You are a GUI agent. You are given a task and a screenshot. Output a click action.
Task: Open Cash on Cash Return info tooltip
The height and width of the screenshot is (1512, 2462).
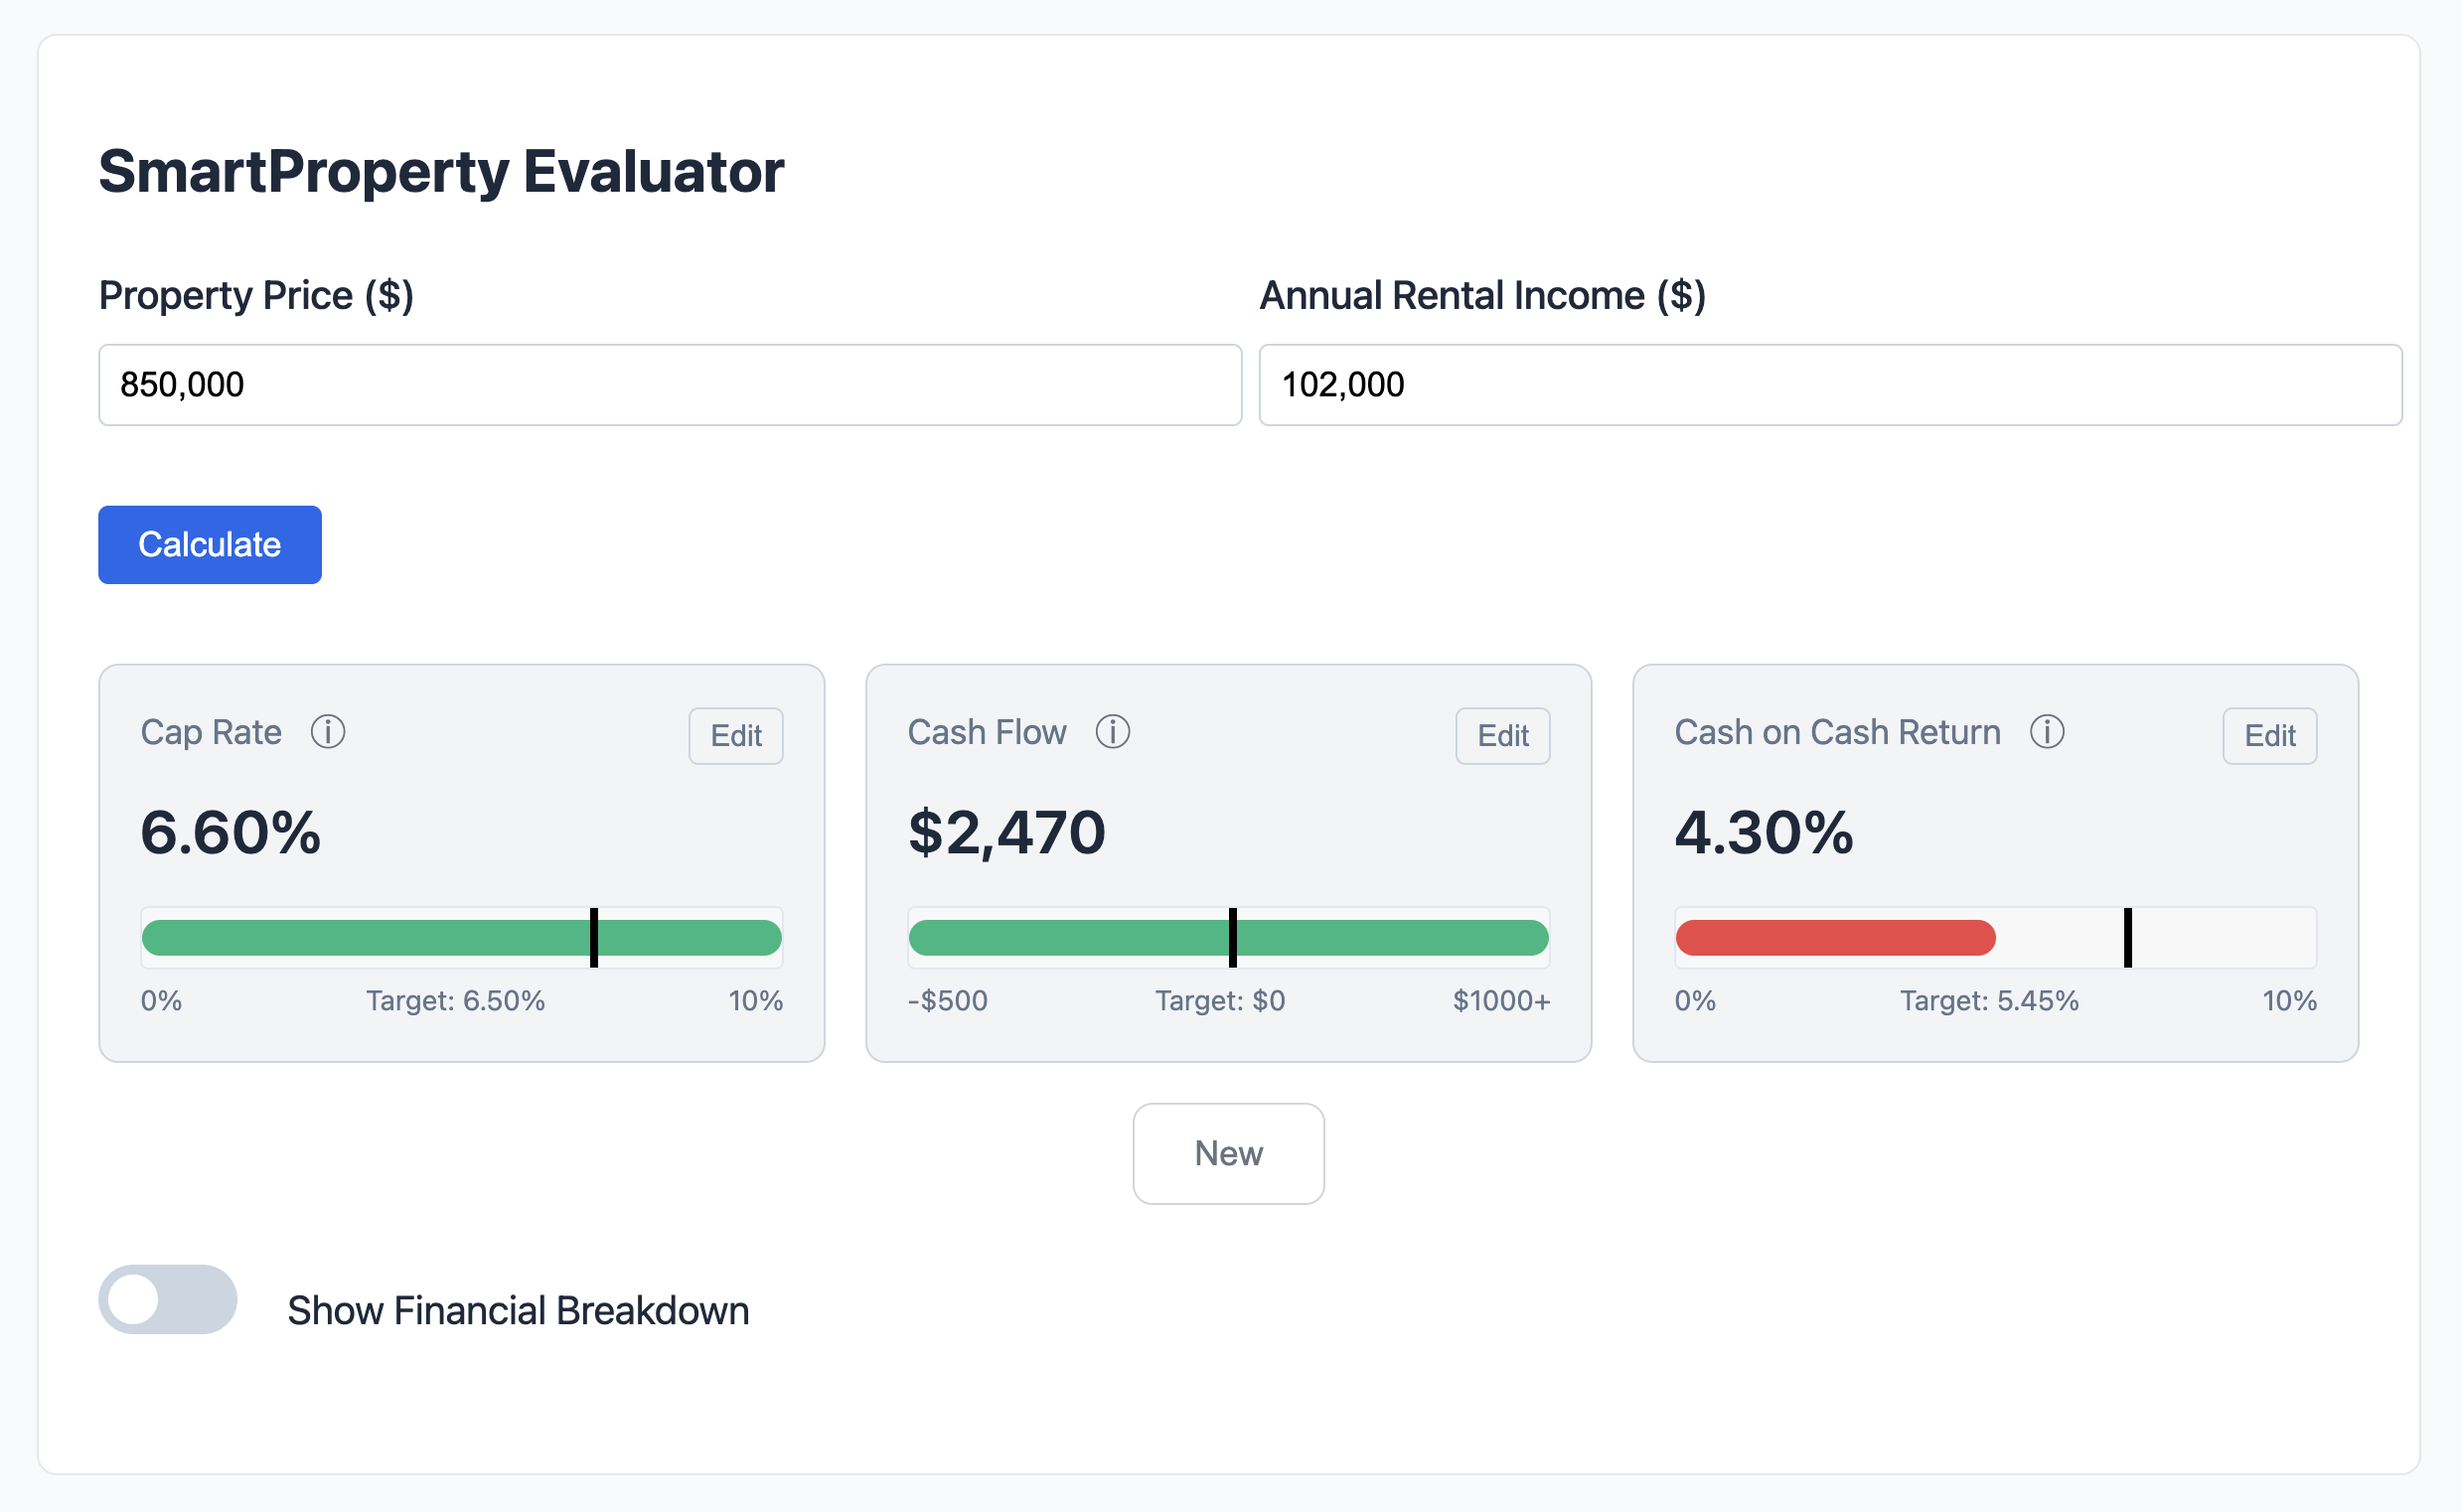[2046, 732]
